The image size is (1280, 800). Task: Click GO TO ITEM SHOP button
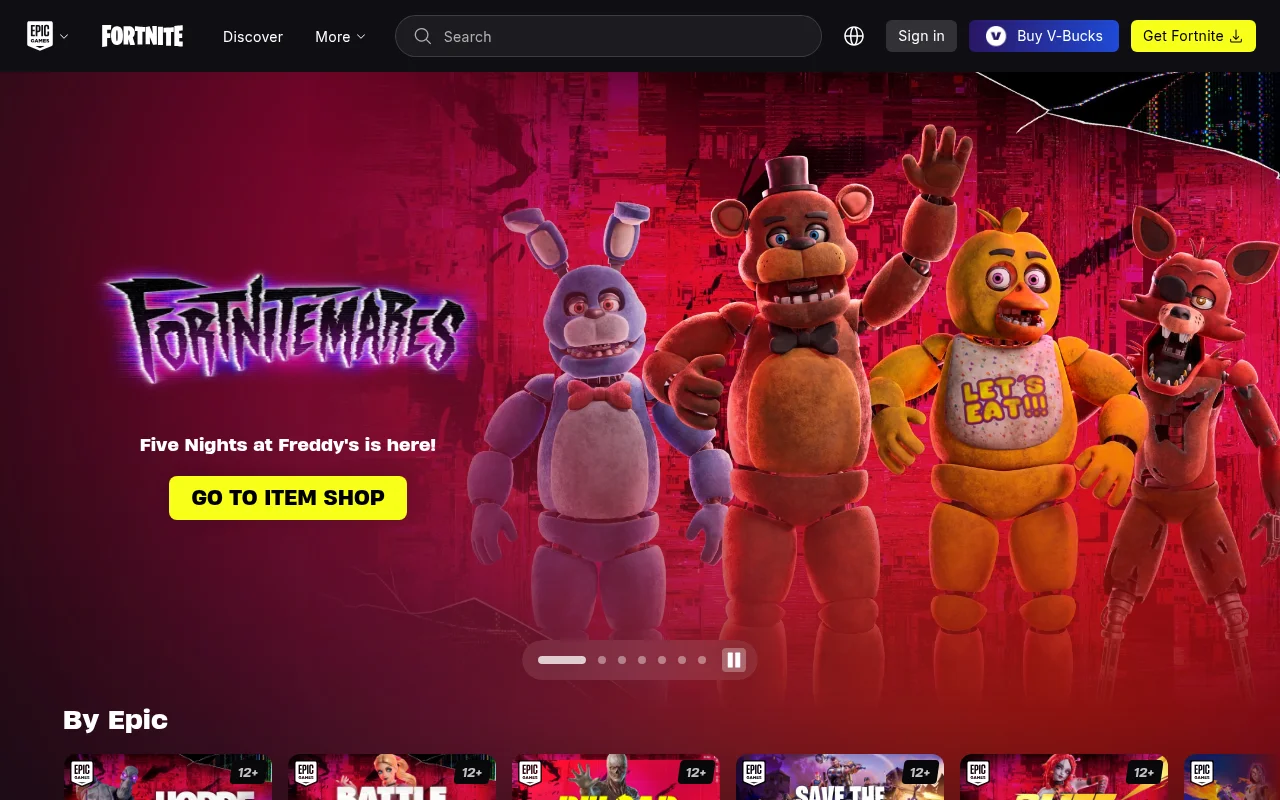pos(288,498)
